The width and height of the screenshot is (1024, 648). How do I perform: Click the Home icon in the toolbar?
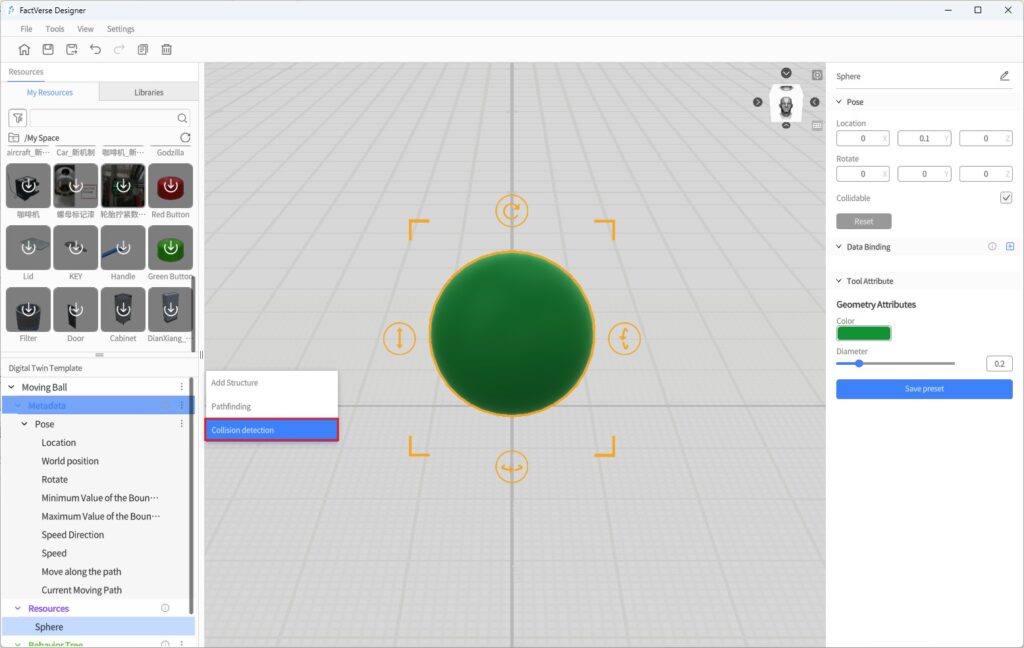tap(24, 49)
